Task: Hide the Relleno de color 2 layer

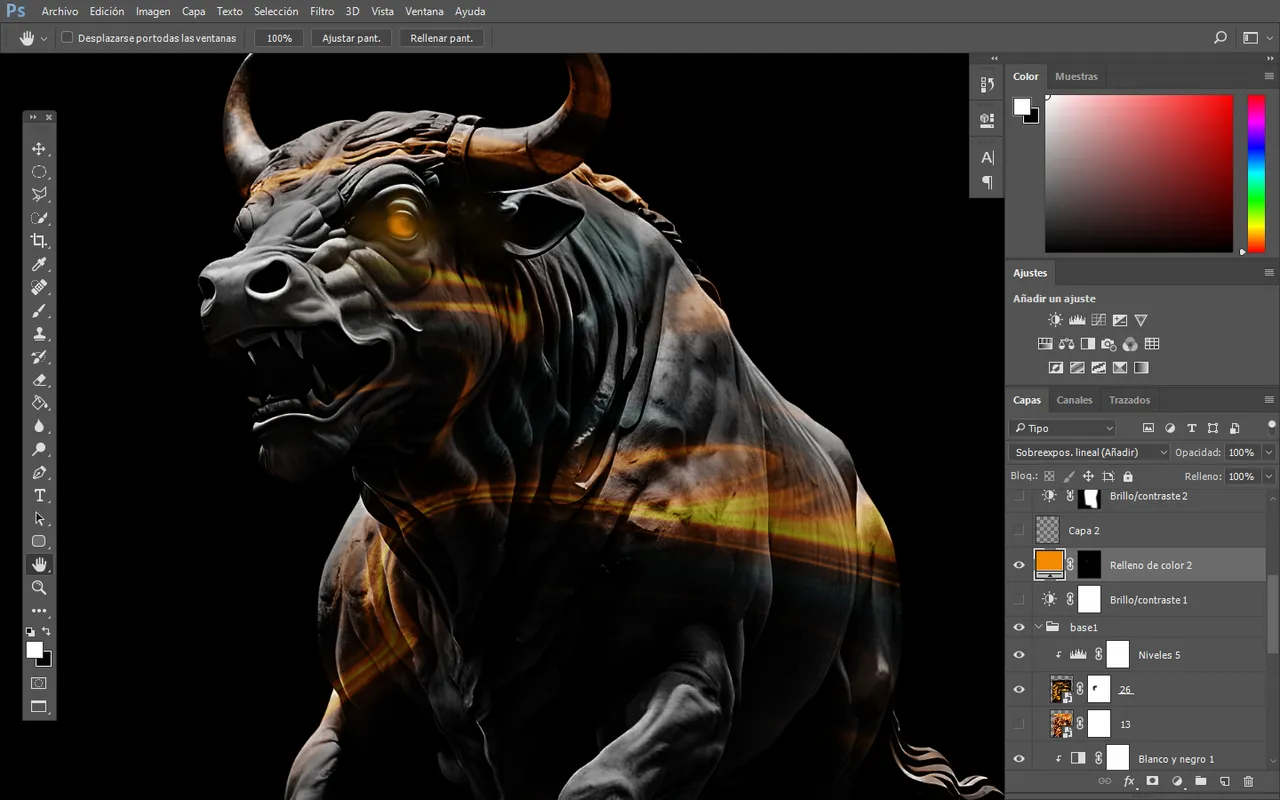Action: [x=1019, y=565]
